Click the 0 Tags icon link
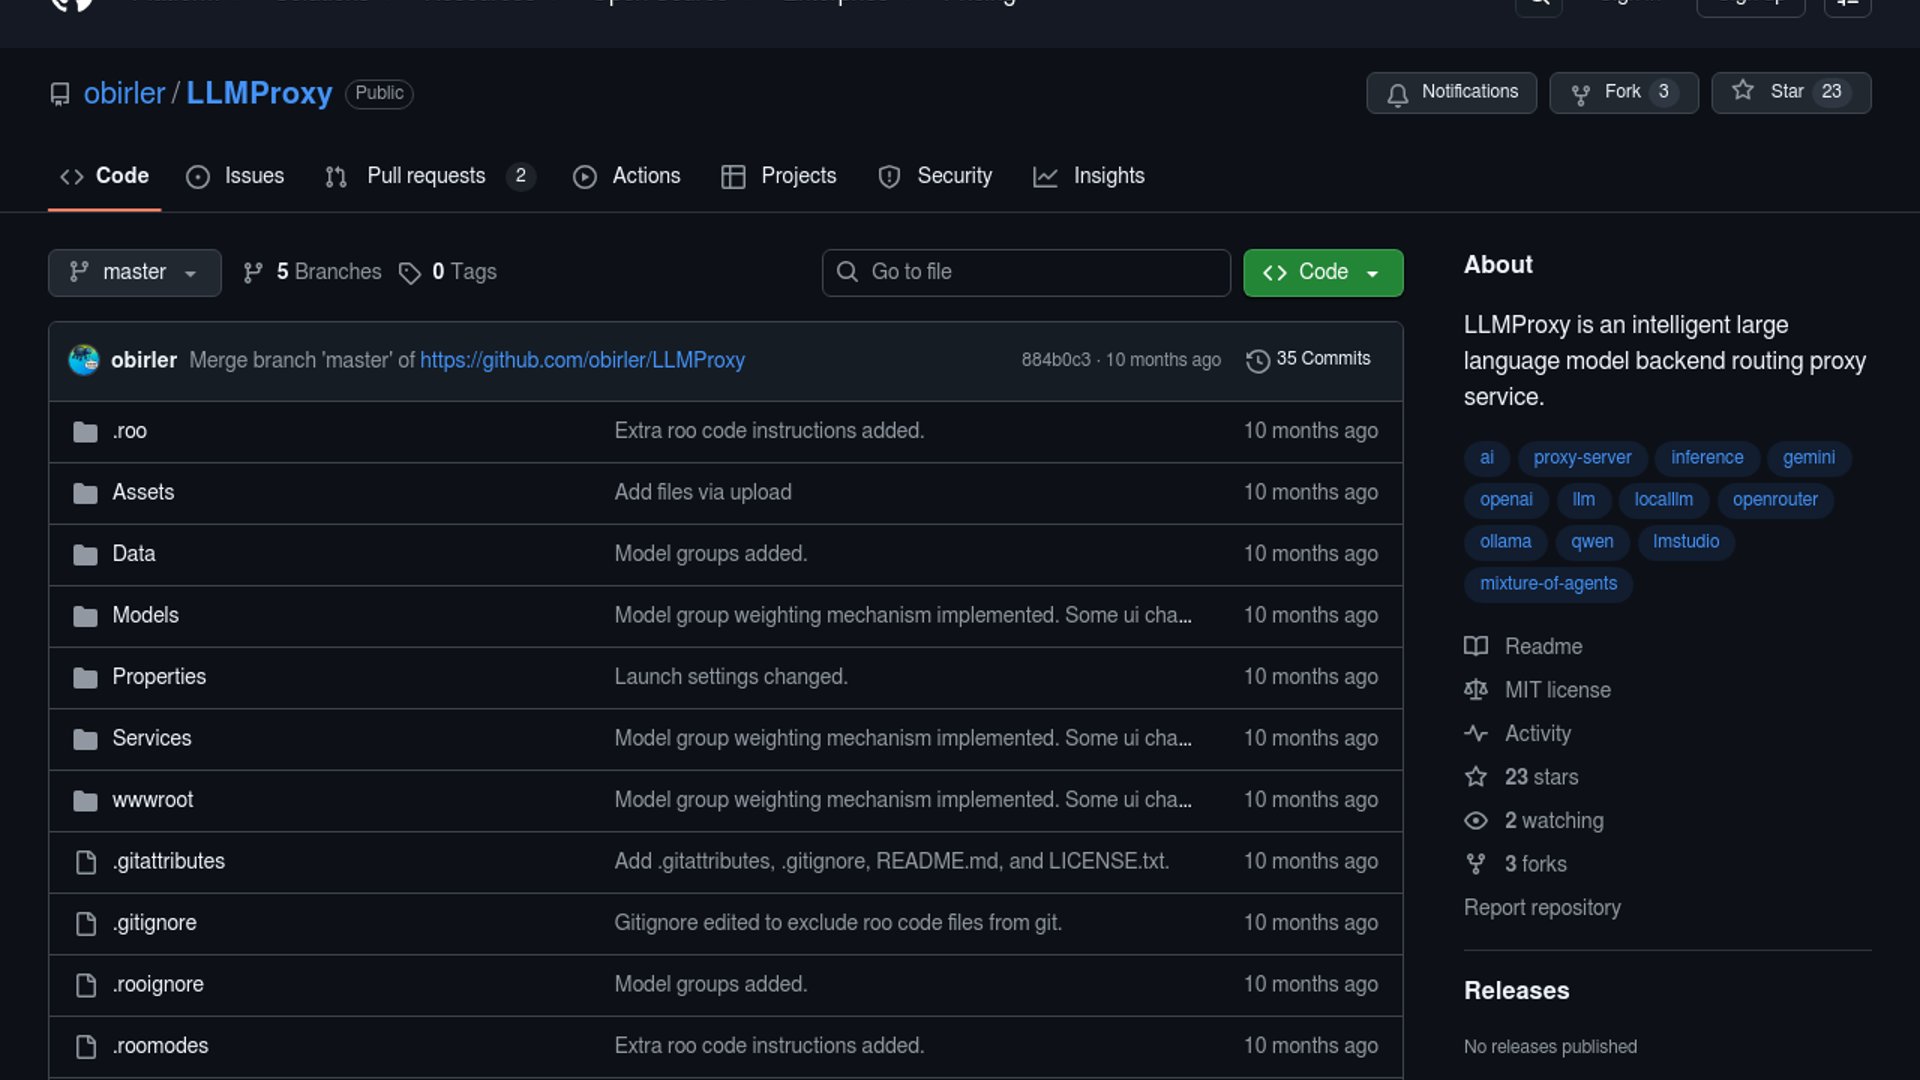The height and width of the screenshot is (1080, 1920). click(410, 273)
